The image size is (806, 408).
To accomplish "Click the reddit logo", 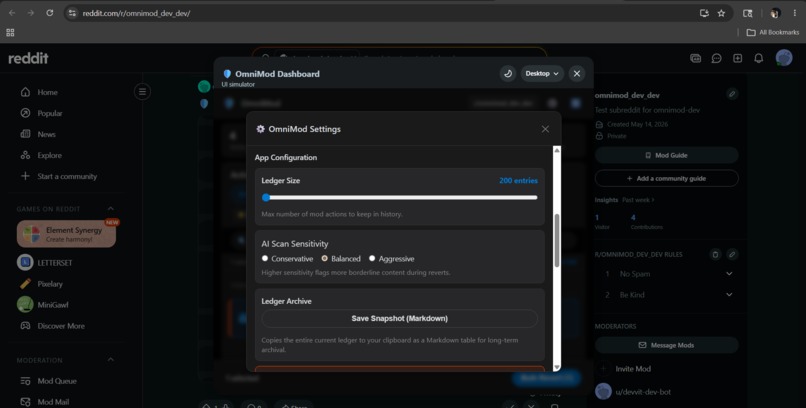I will (28, 58).
